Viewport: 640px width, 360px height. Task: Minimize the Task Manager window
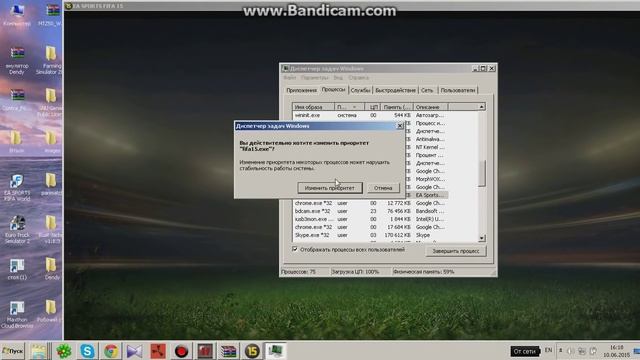point(475,69)
